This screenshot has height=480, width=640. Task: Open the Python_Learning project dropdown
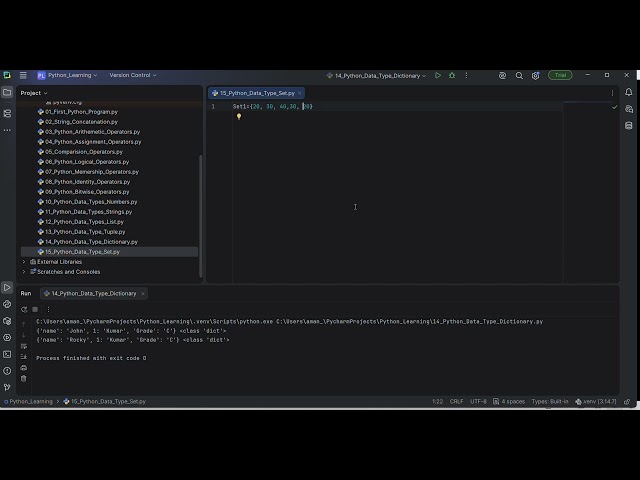click(68, 75)
